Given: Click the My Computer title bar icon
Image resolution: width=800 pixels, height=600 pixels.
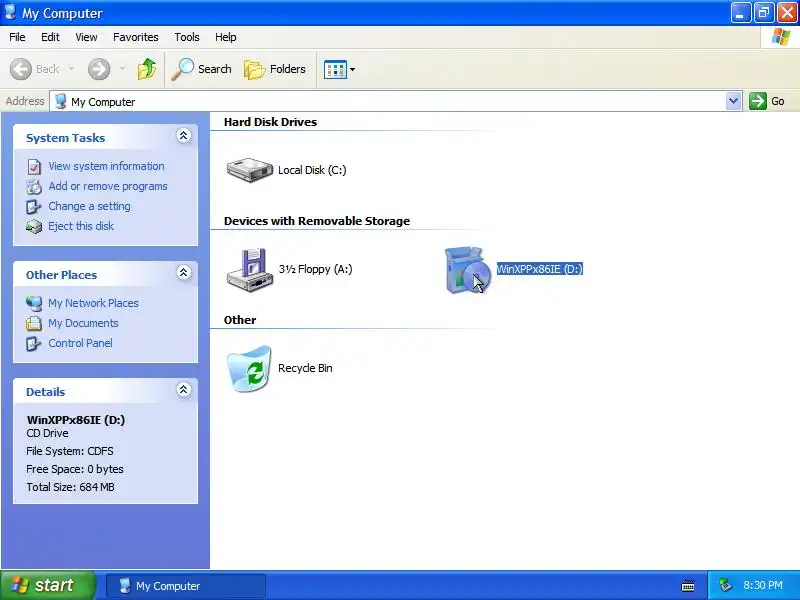Looking at the screenshot, I should (10, 13).
